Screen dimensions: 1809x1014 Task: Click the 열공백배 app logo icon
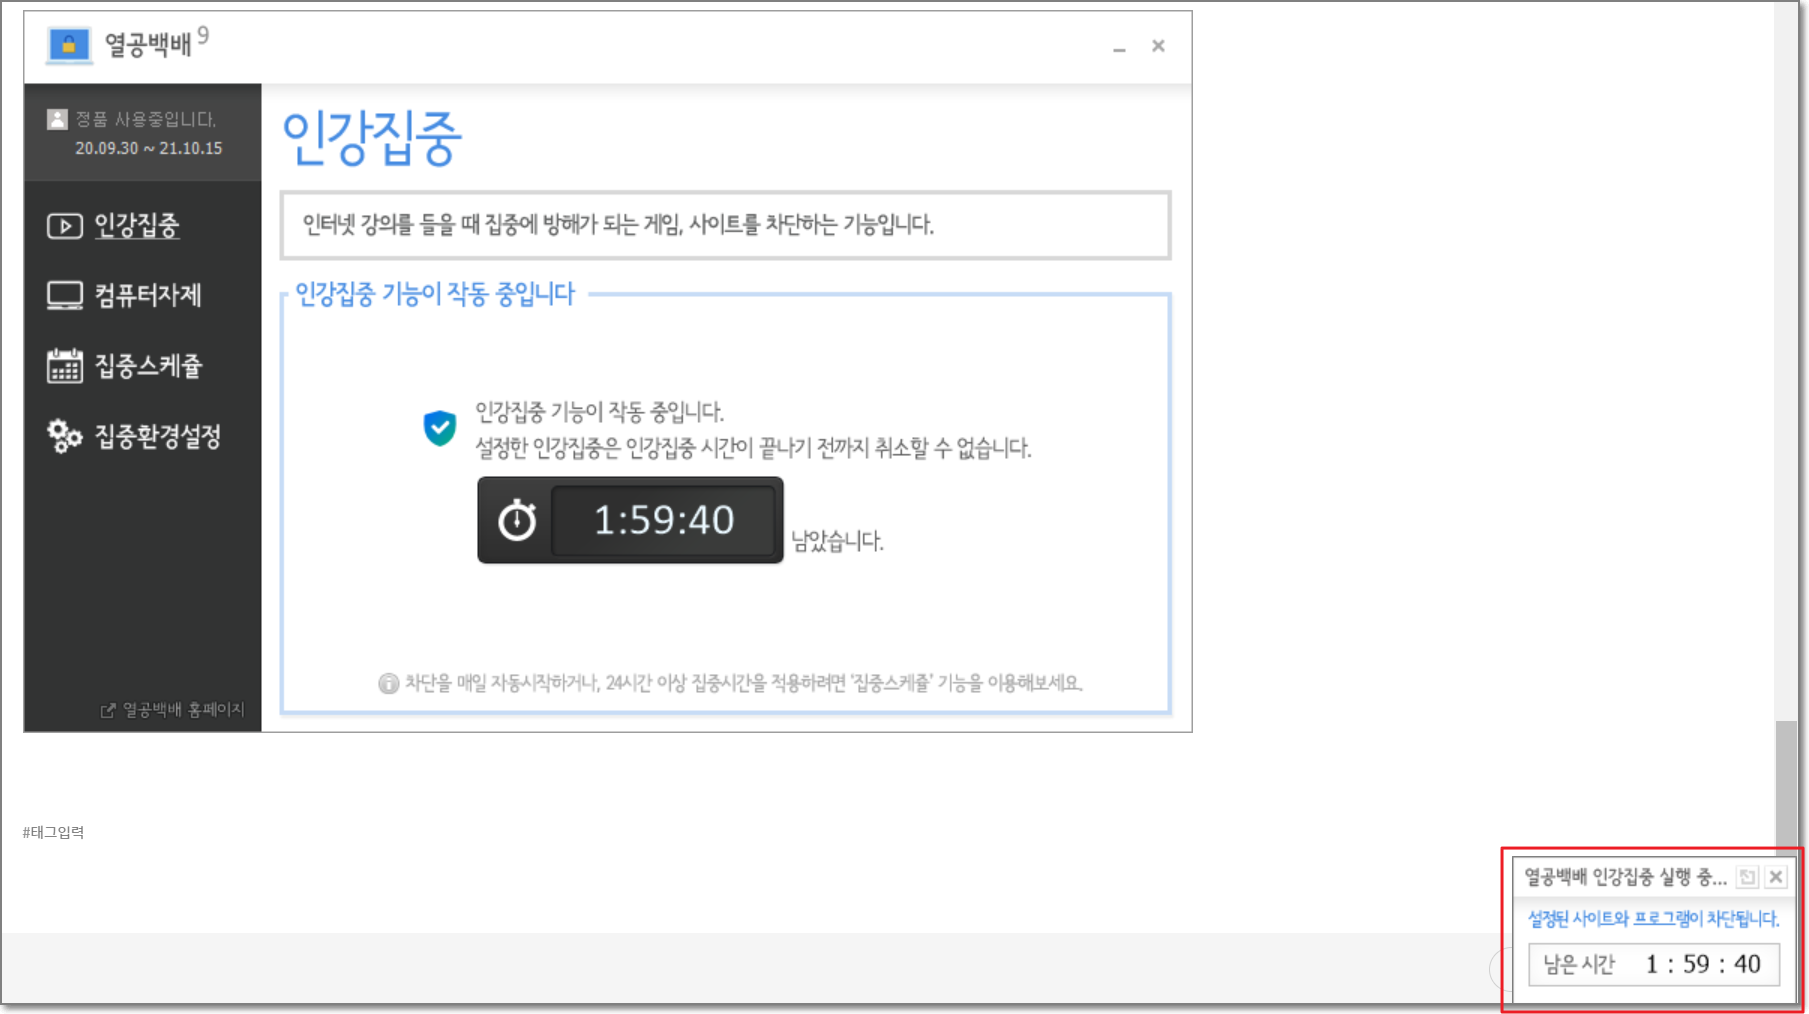pyautogui.click(x=69, y=45)
